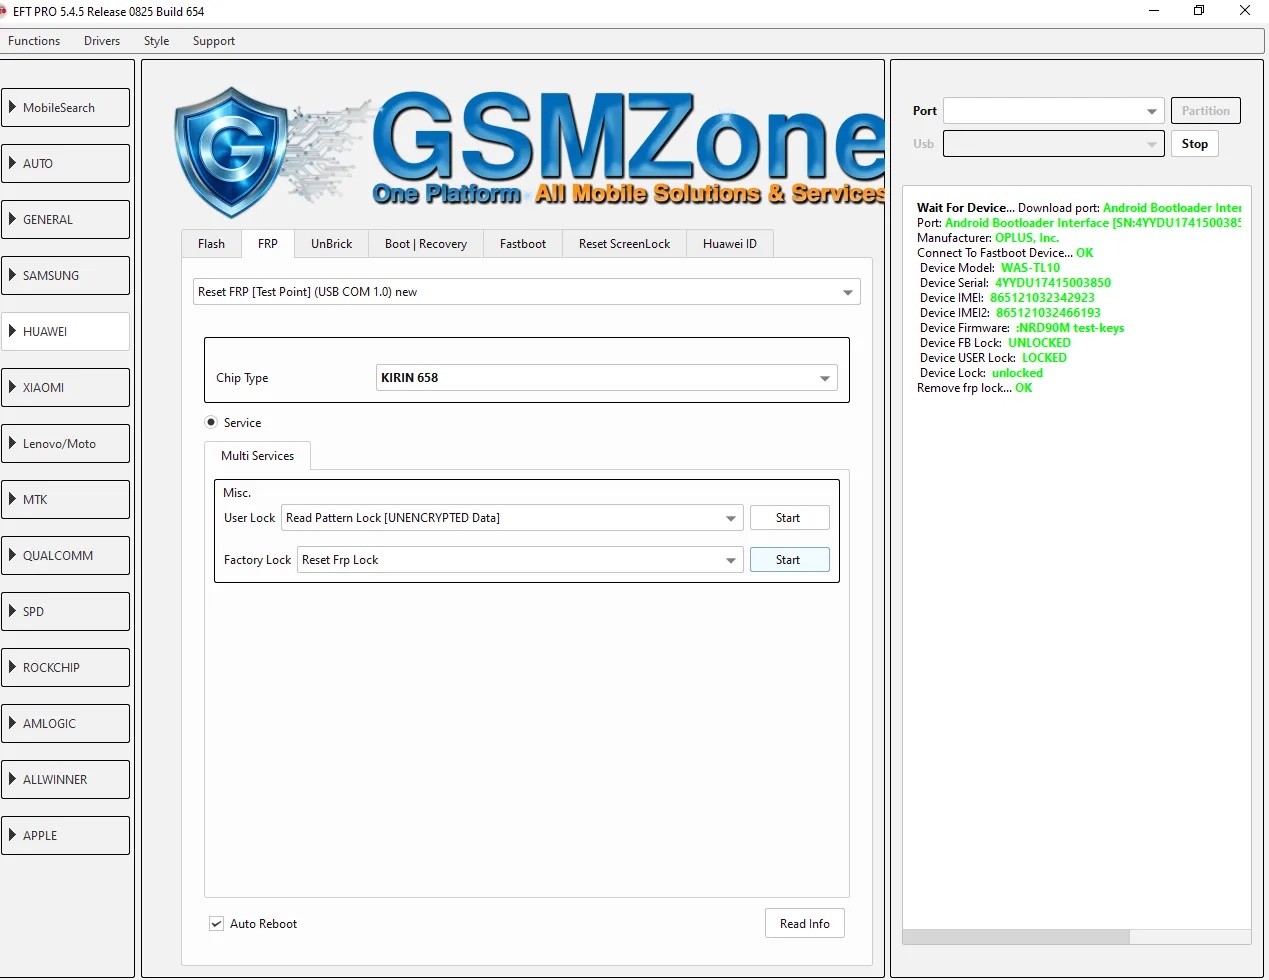1269x980 pixels.
Task: Click the GSMZone shield logo
Action: pyautogui.click(x=232, y=152)
